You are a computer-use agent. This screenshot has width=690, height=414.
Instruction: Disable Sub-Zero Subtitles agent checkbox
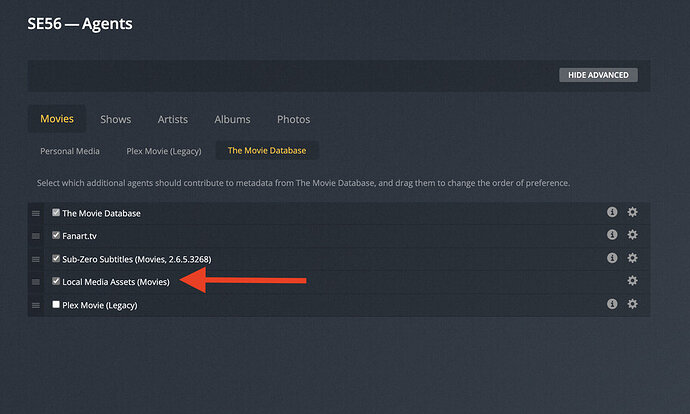tap(56, 258)
